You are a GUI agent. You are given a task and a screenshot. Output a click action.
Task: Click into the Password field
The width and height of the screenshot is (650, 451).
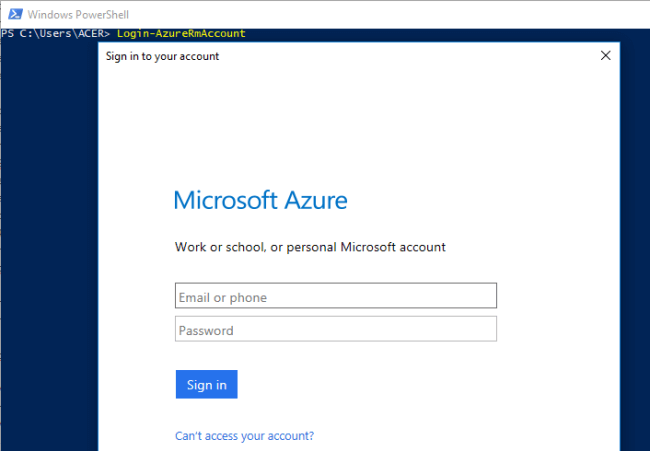click(x=336, y=329)
